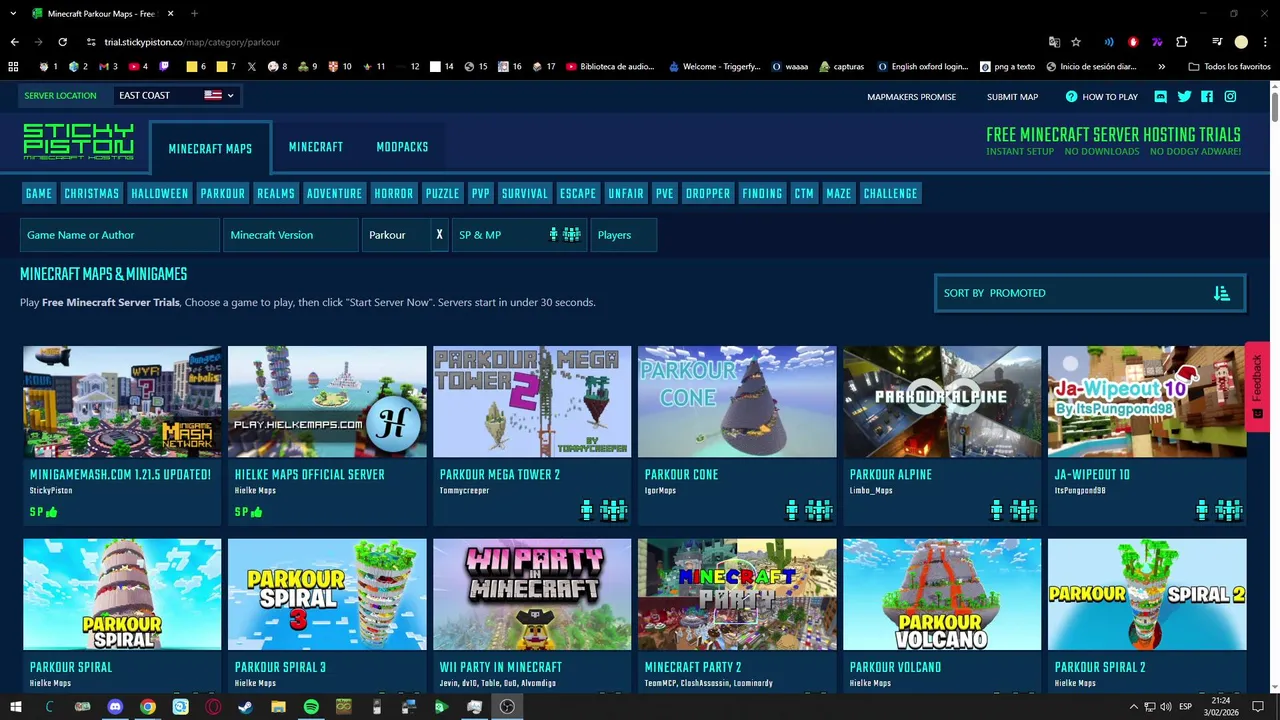1280x720 pixels.
Task: Open the Players filter dropdown
Action: (624, 235)
